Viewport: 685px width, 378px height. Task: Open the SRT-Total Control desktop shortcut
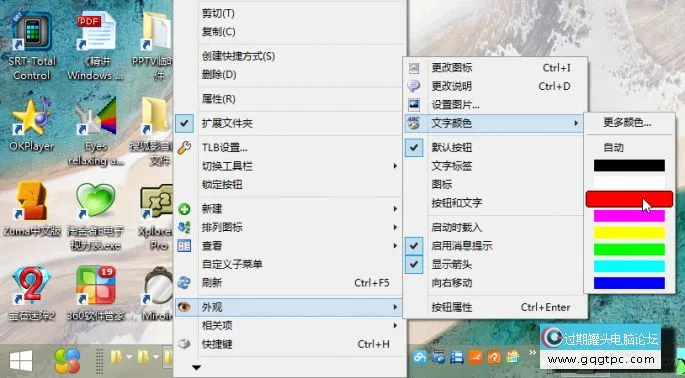(x=32, y=46)
